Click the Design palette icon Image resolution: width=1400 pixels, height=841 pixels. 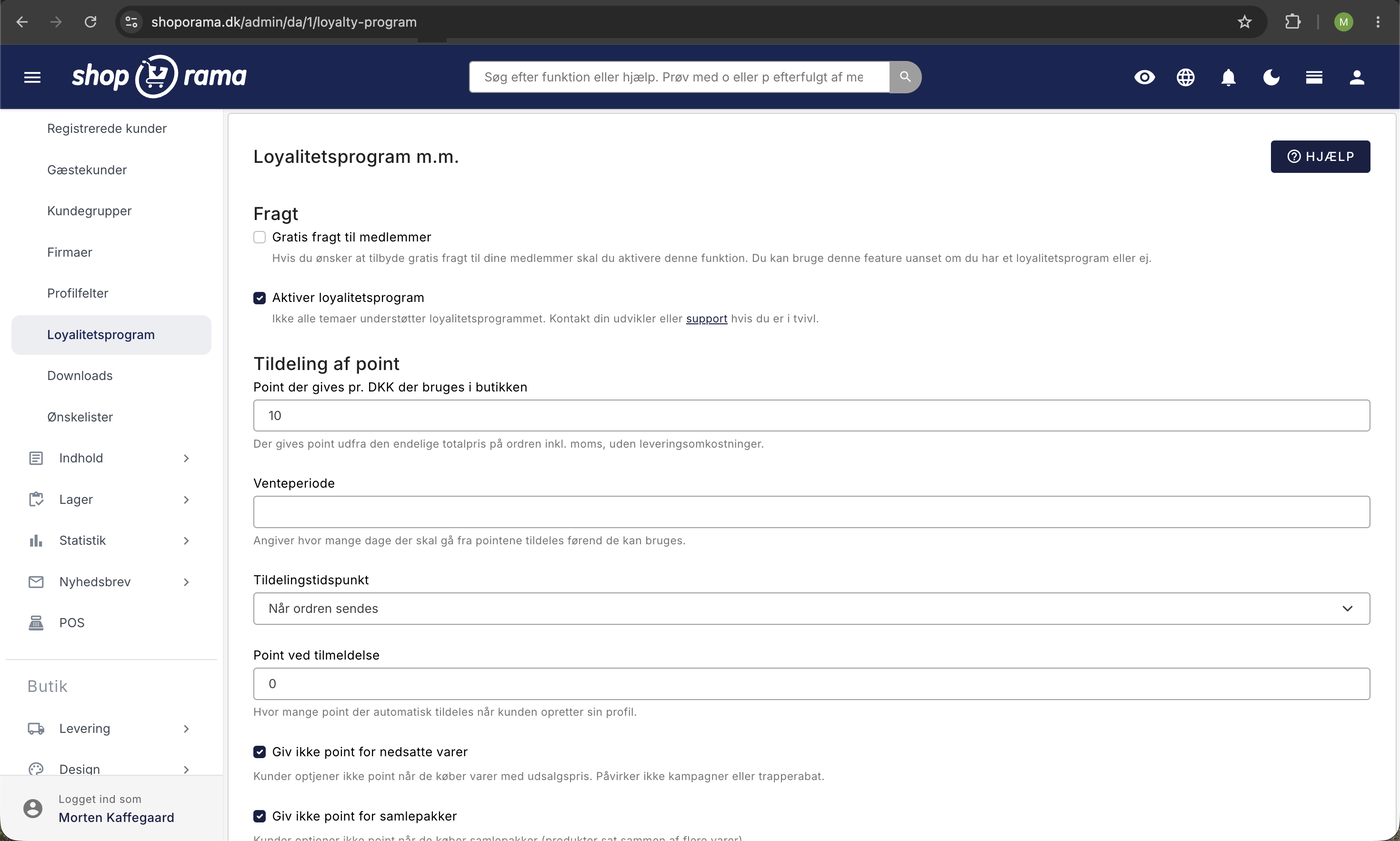pos(36,769)
